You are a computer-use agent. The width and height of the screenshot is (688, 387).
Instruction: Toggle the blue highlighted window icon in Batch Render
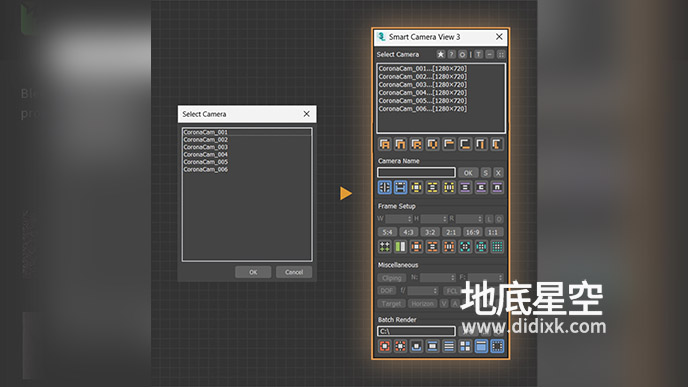click(x=481, y=346)
